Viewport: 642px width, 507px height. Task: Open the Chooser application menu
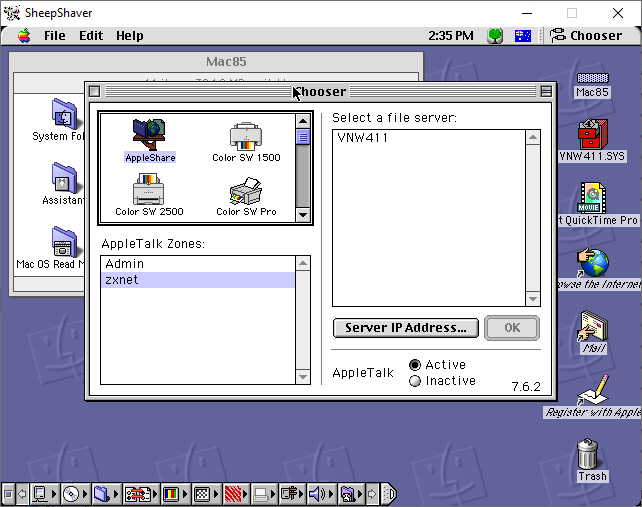coord(586,36)
